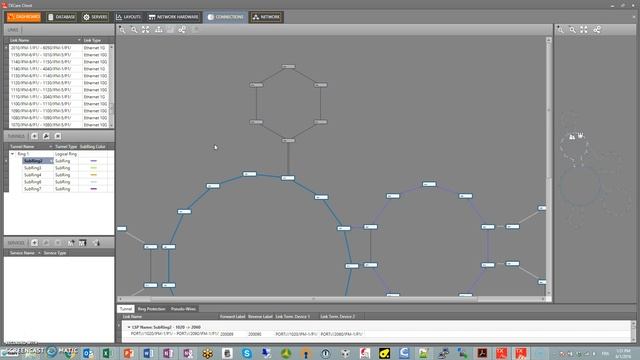Click first M-arrow icon in Services toolbar
The image size is (640, 360).
point(71,242)
